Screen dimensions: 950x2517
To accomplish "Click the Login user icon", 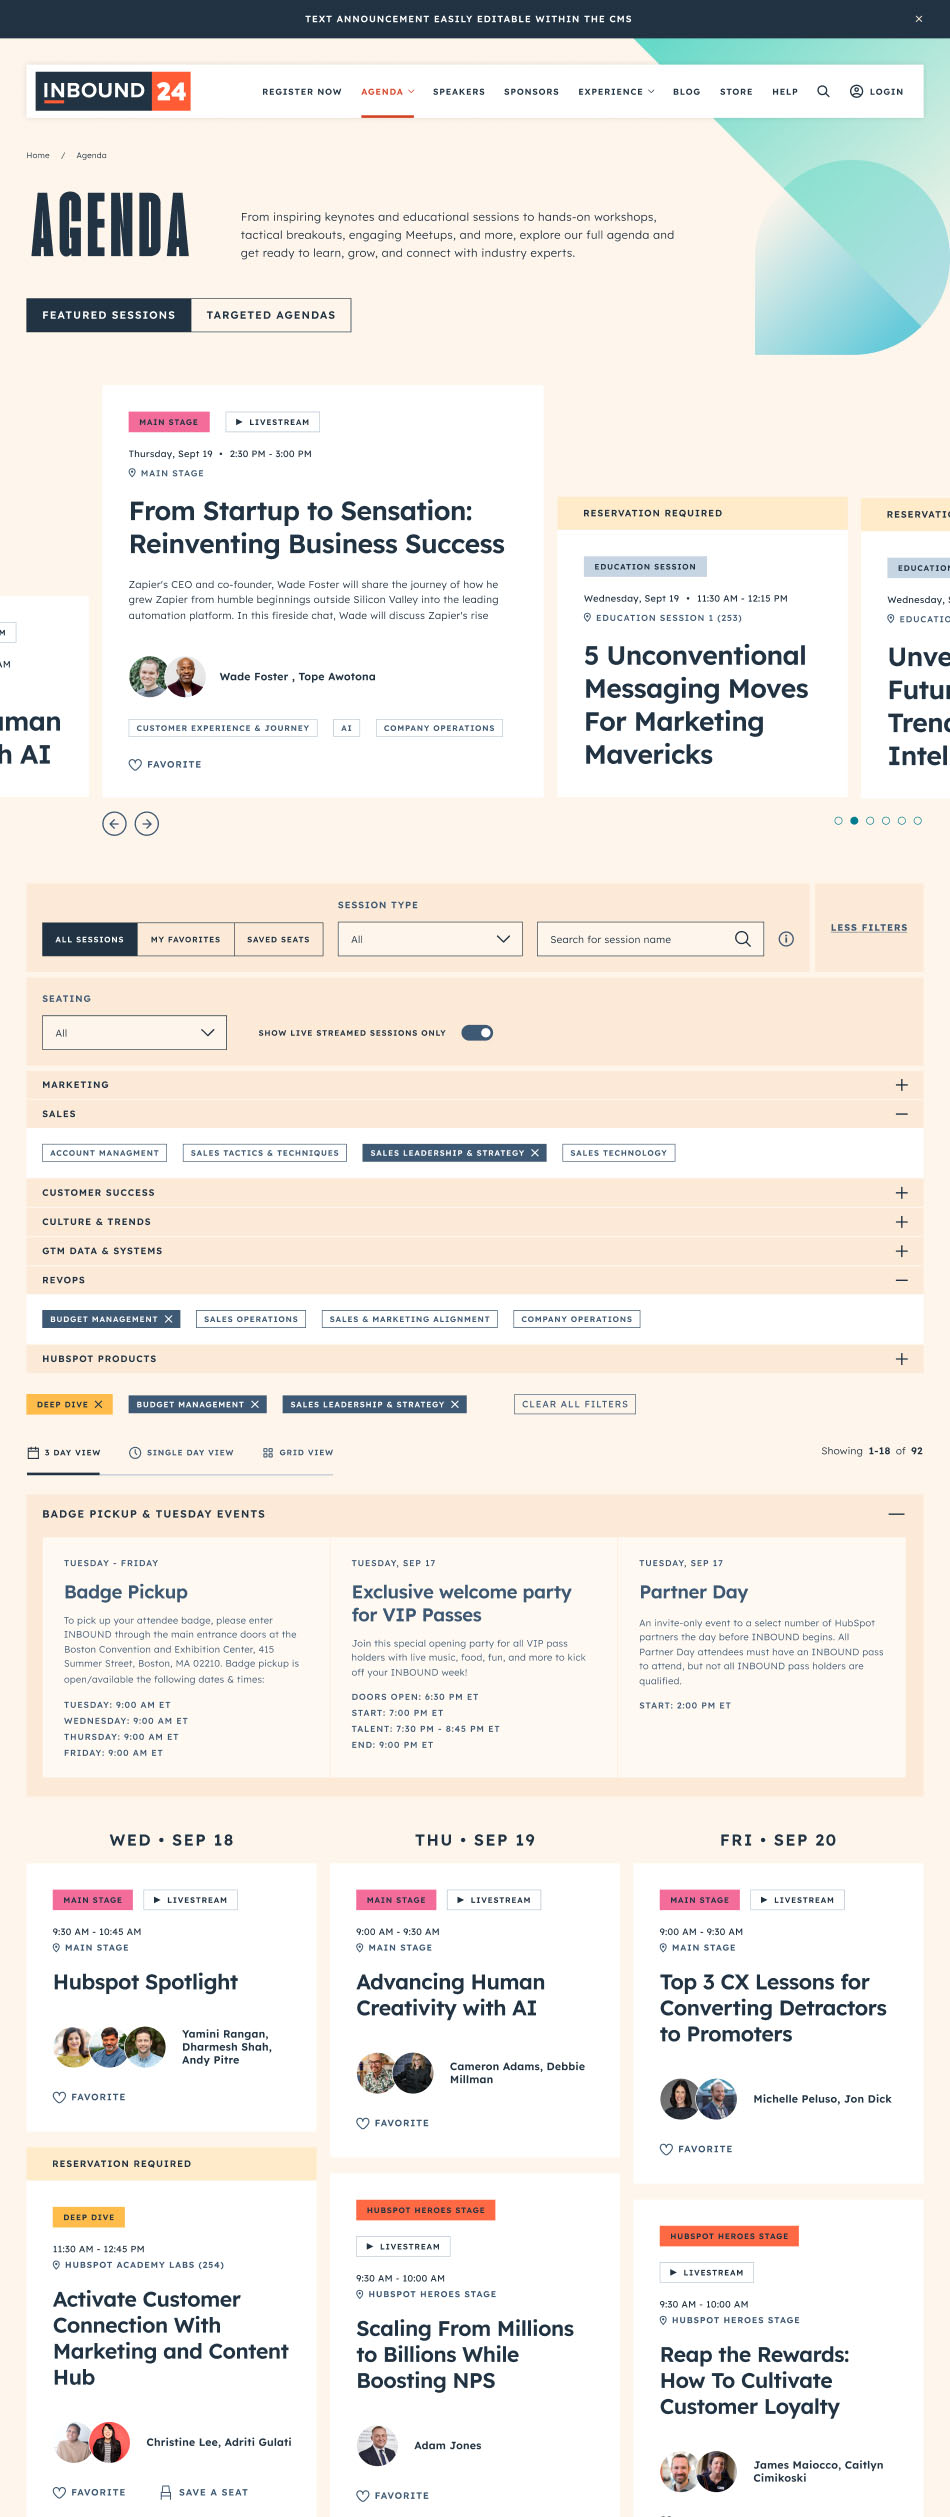I will click(856, 91).
